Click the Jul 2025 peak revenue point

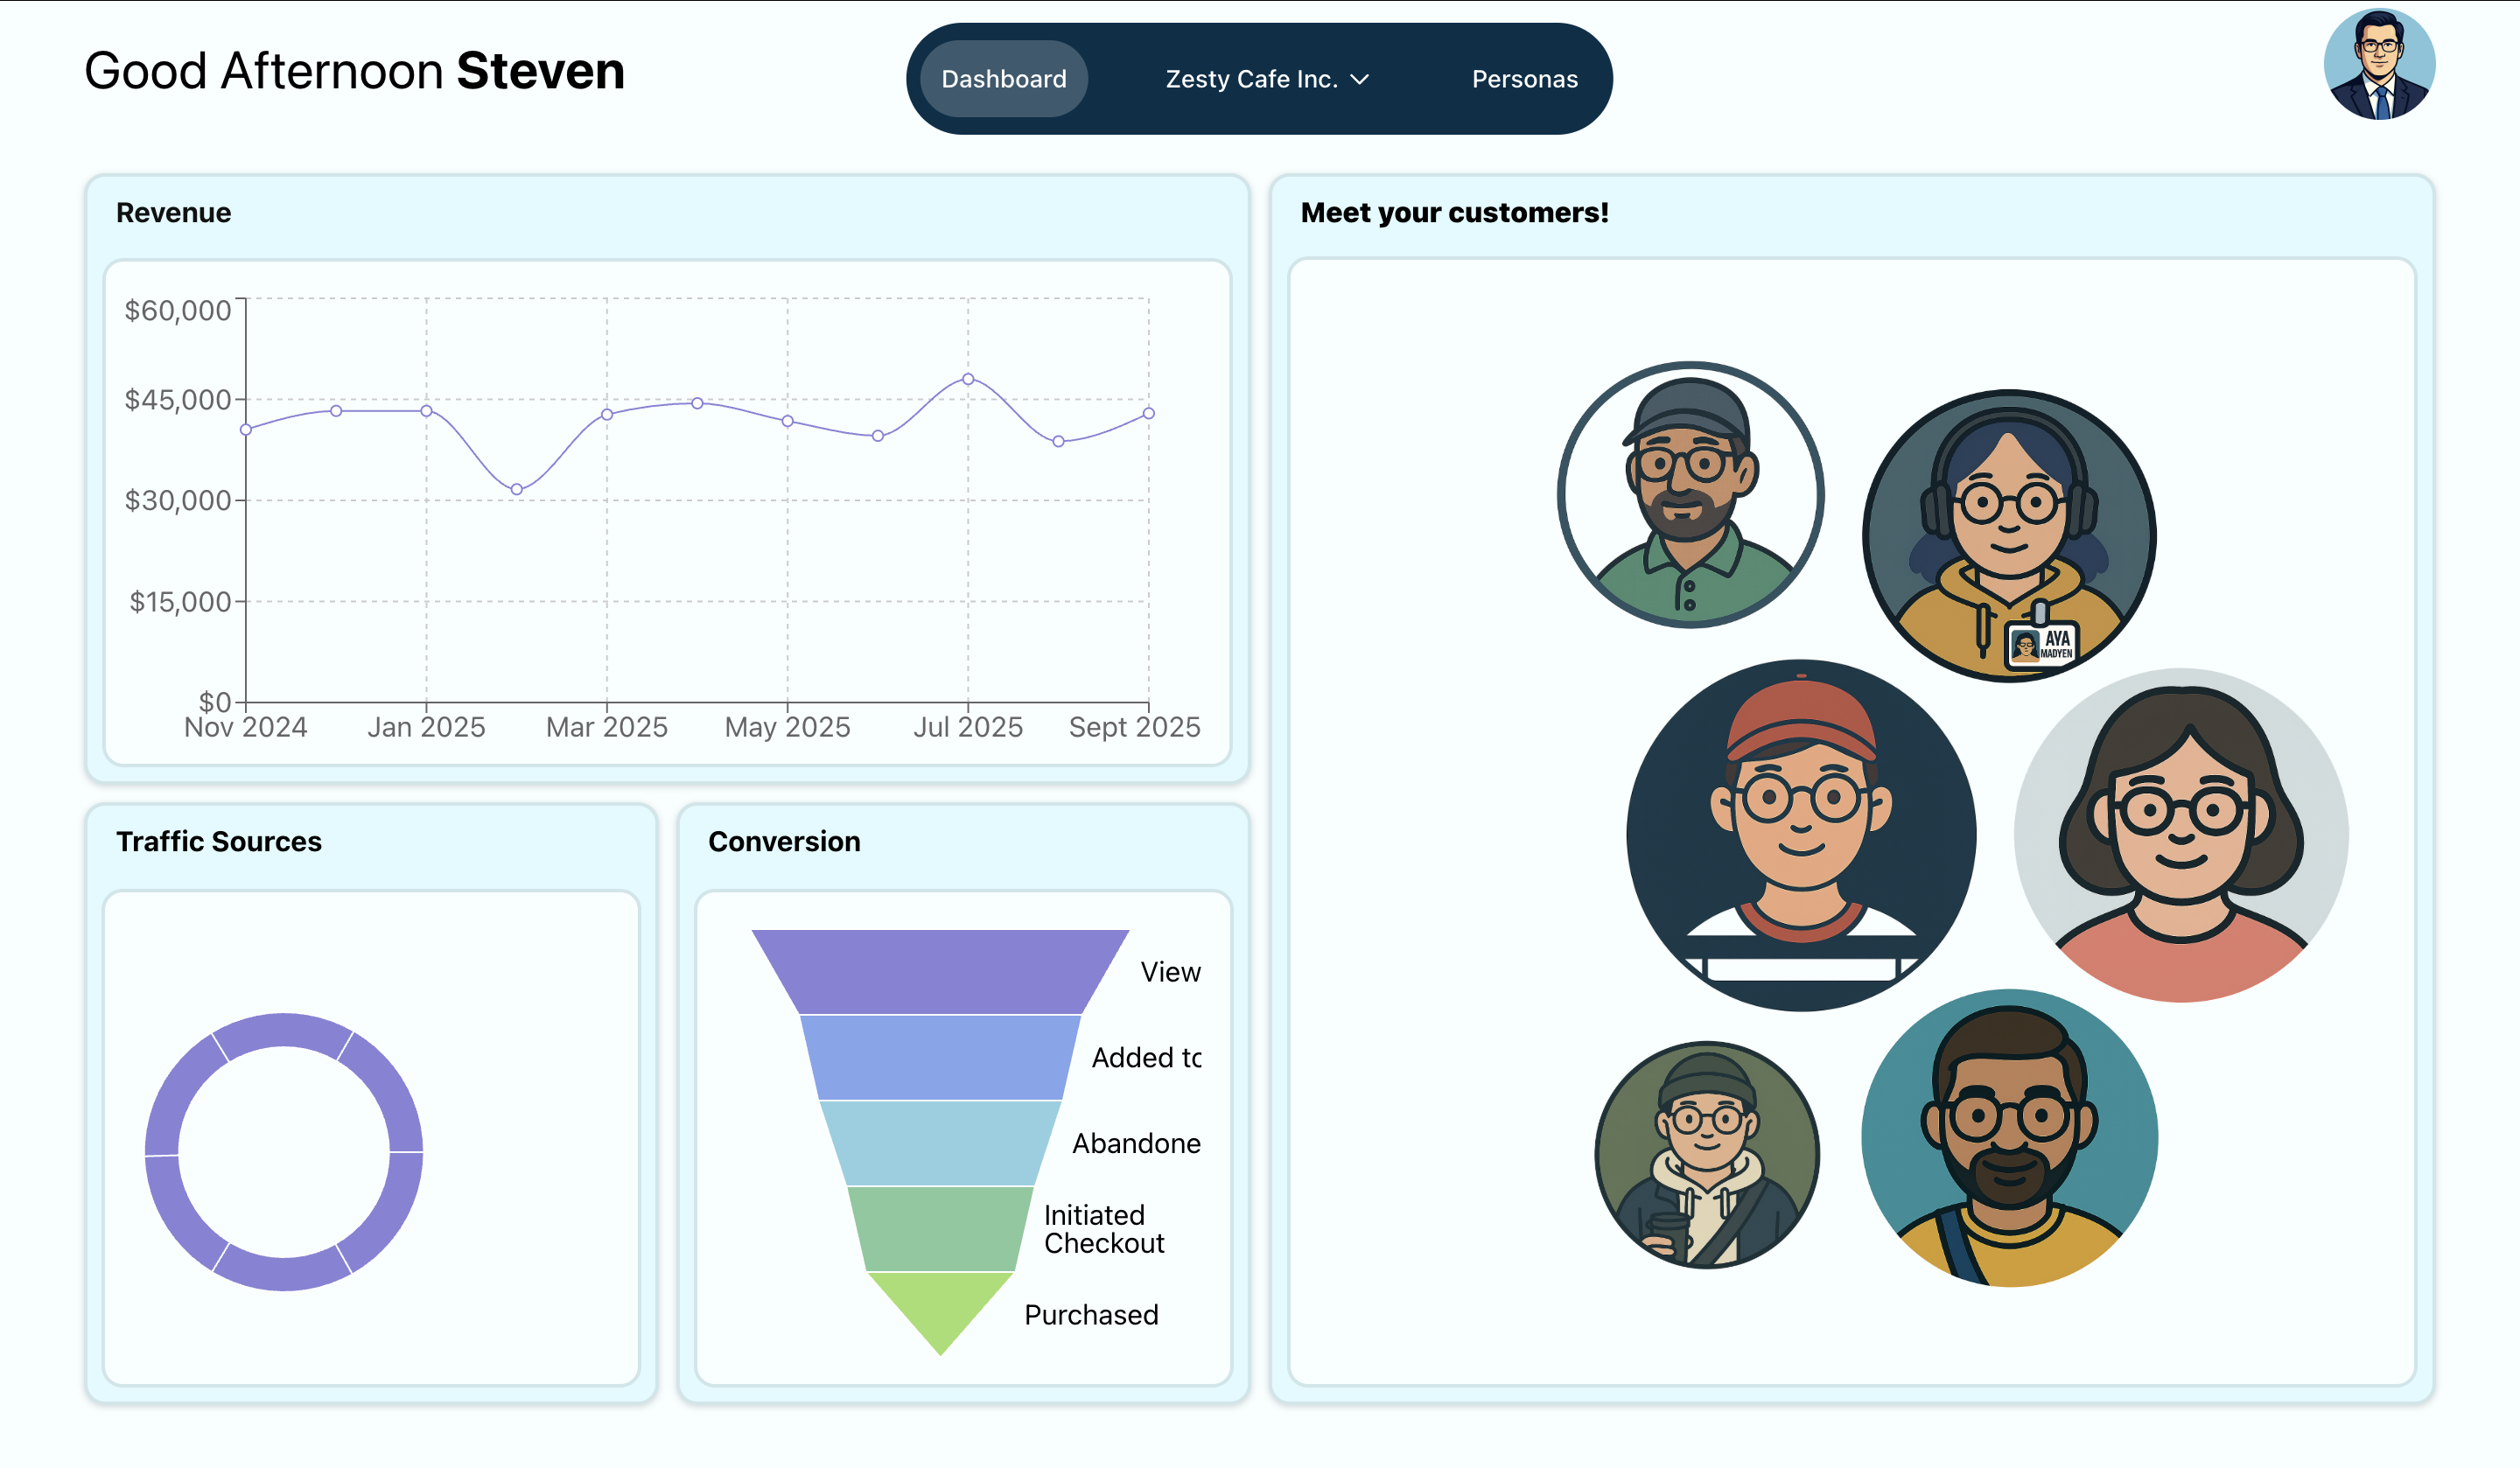tap(967, 379)
